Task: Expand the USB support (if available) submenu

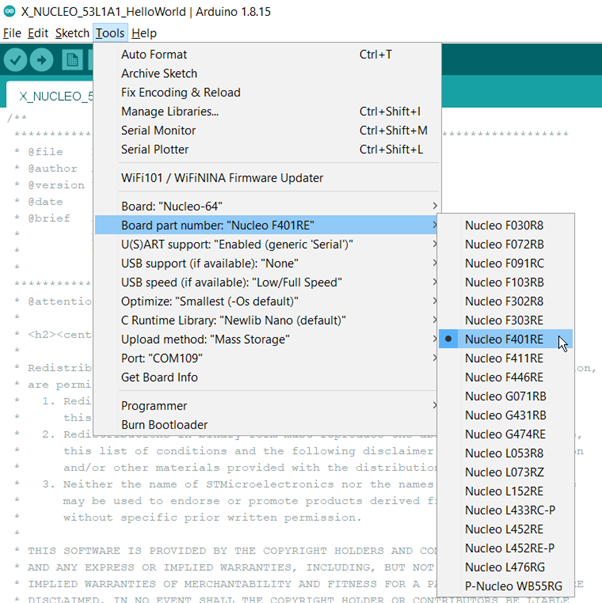Action: 266,263
